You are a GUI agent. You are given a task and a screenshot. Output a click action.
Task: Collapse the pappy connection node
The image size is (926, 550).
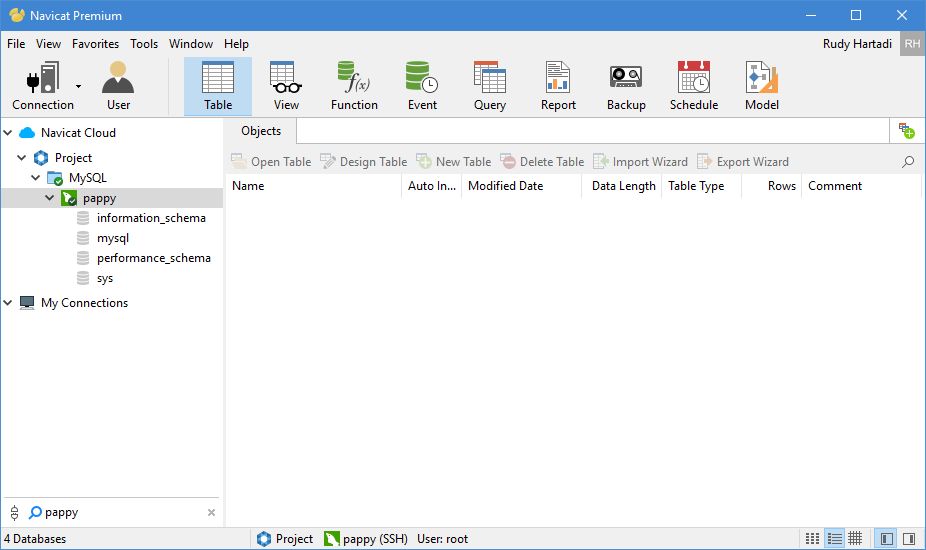pos(50,198)
